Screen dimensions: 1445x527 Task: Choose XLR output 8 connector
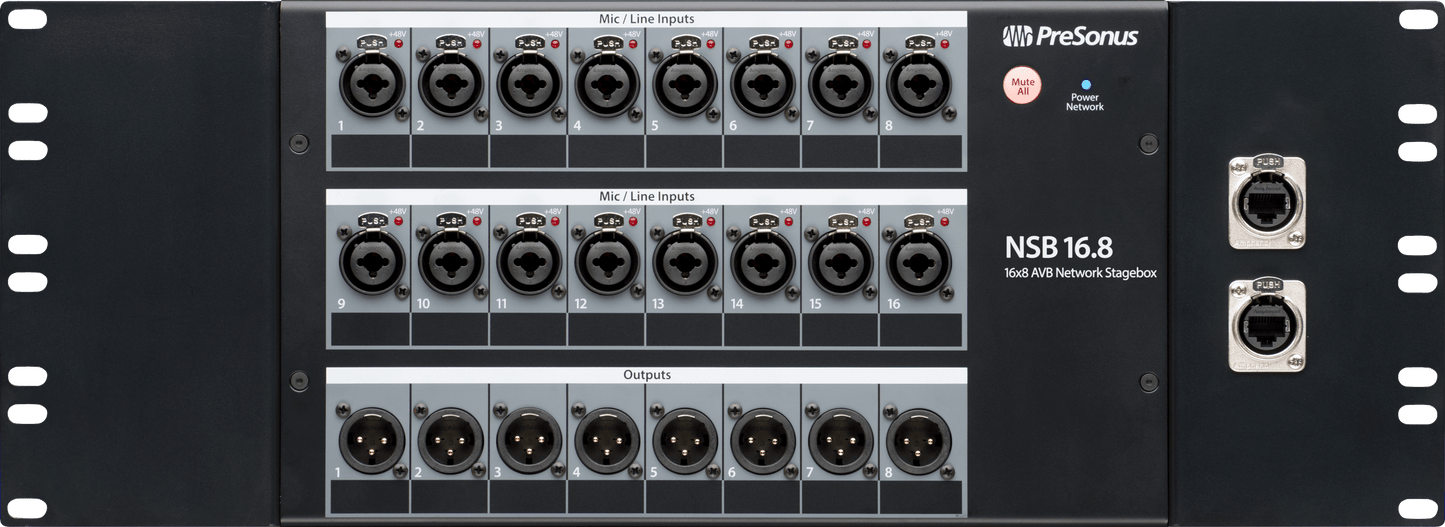(919, 440)
